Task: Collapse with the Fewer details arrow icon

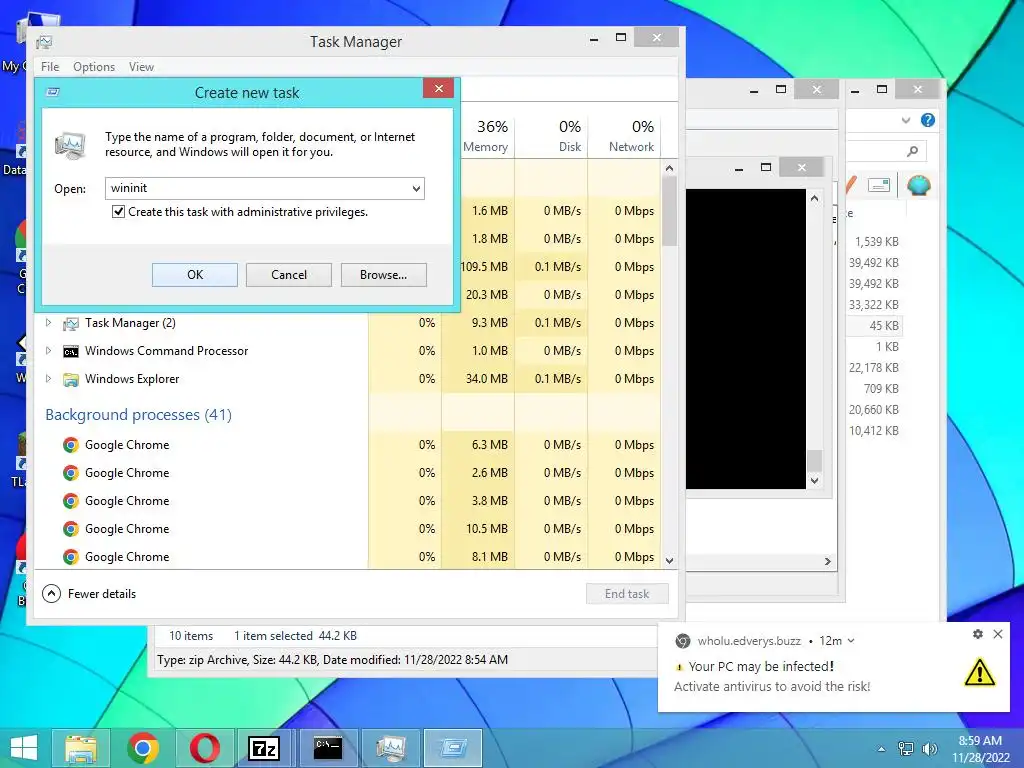Action: coord(51,594)
